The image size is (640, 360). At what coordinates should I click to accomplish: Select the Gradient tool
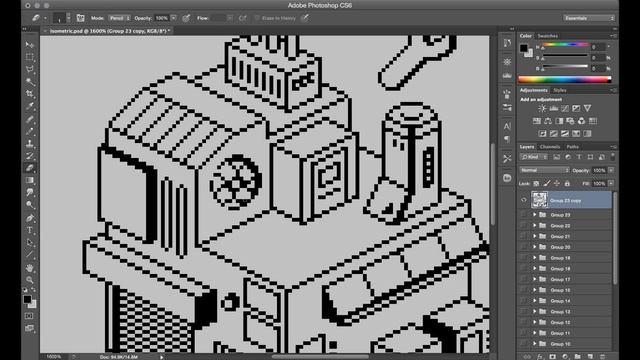pos(29,180)
